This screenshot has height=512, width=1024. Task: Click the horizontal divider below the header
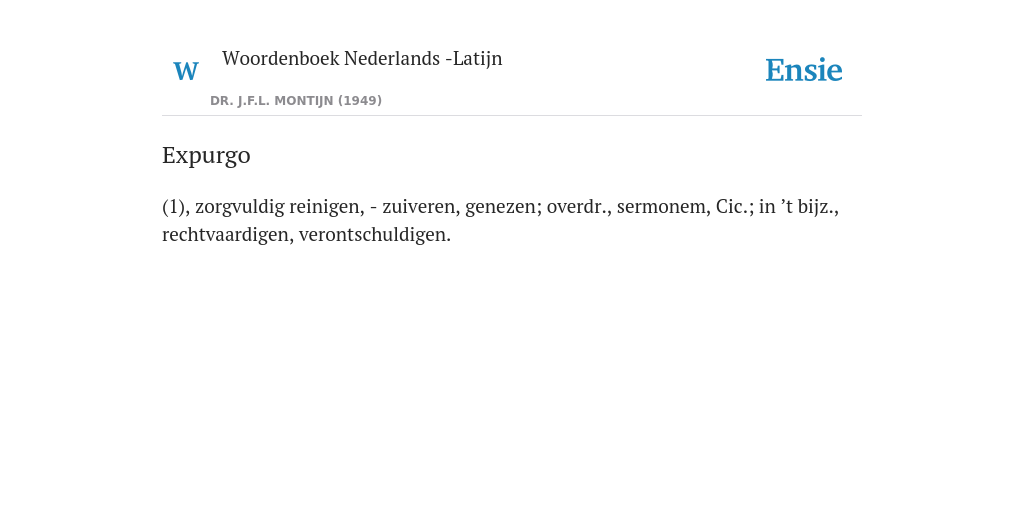[x=512, y=116]
